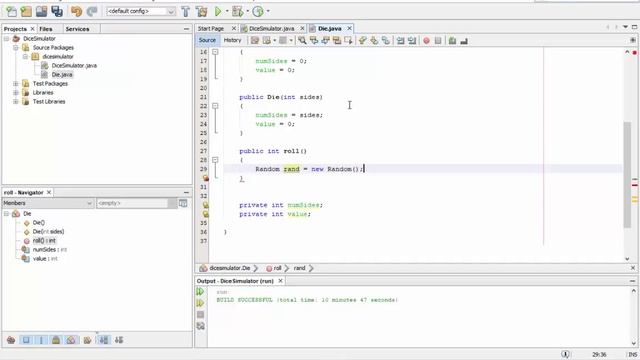The image size is (640, 360).
Task: Collapse the DiceSimulator project node
Action: (x=7, y=39)
